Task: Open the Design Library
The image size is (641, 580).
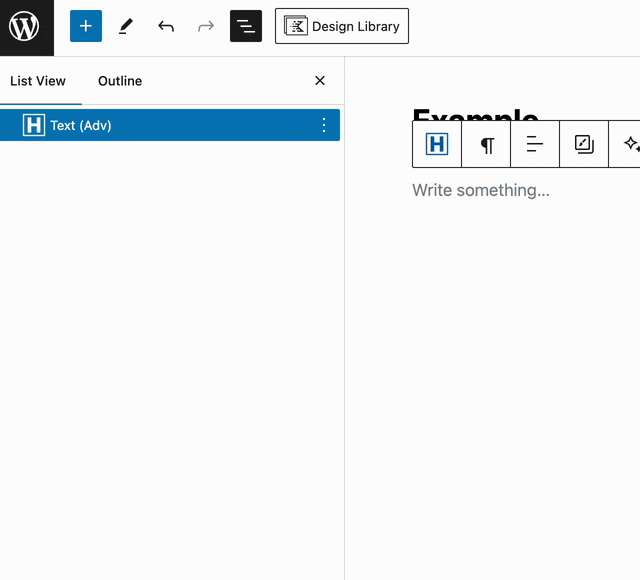Action: click(x=341, y=27)
